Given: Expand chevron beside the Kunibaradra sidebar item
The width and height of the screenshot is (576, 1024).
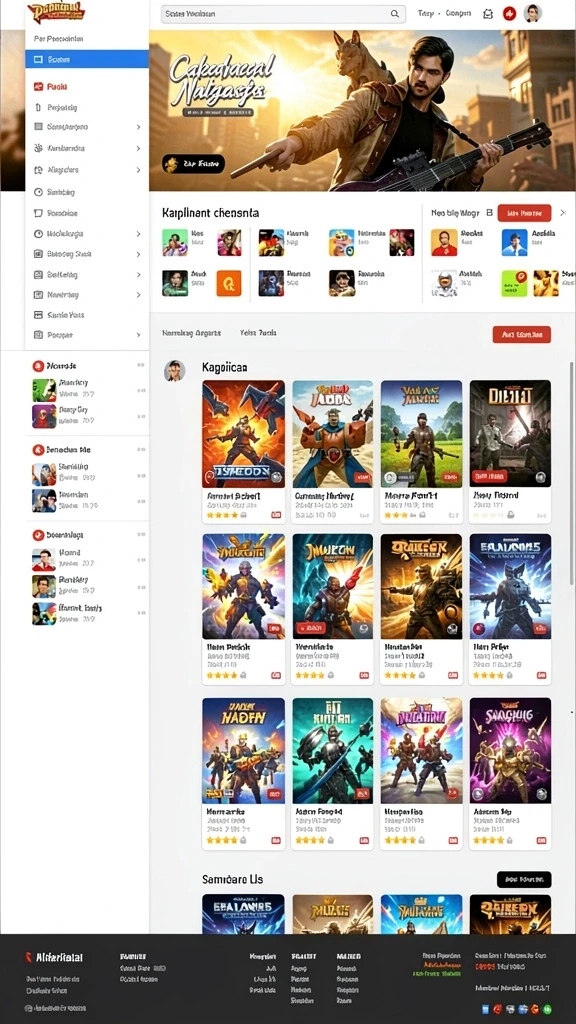Looking at the screenshot, I should pos(138,149).
